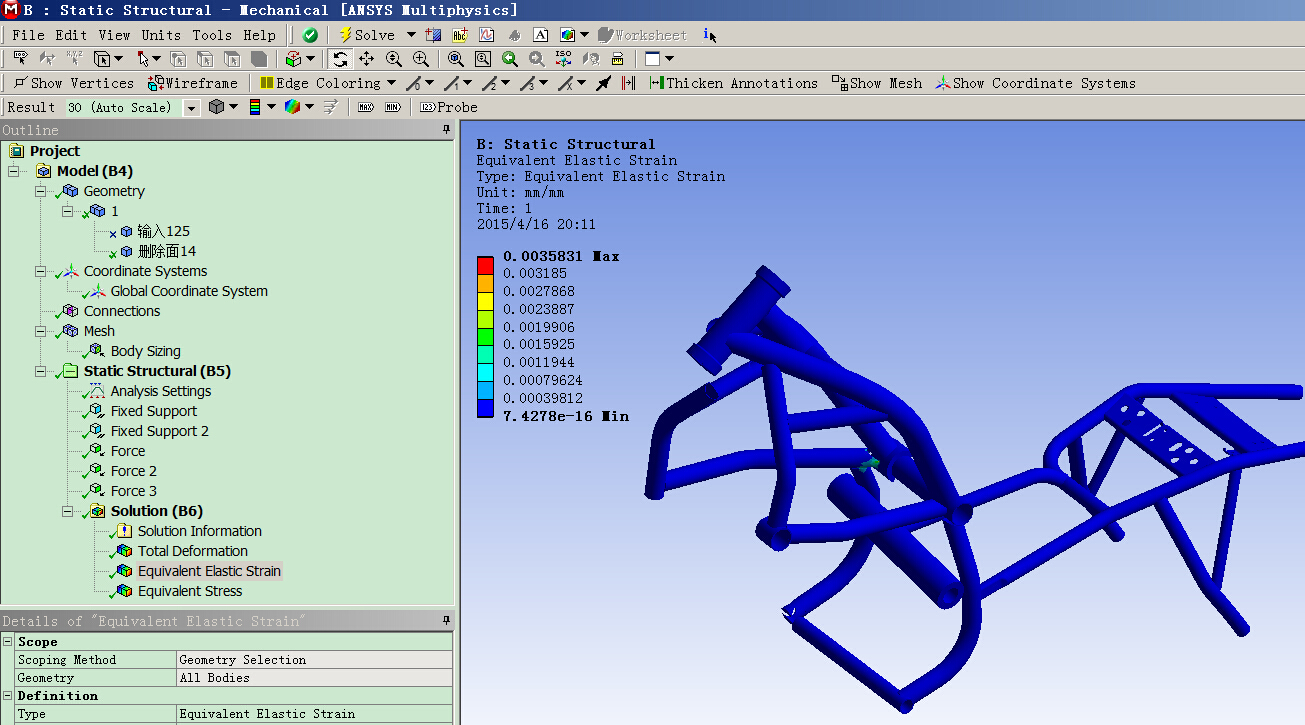
Task: Click the Label selection tool icon
Action: (x=19, y=59)
